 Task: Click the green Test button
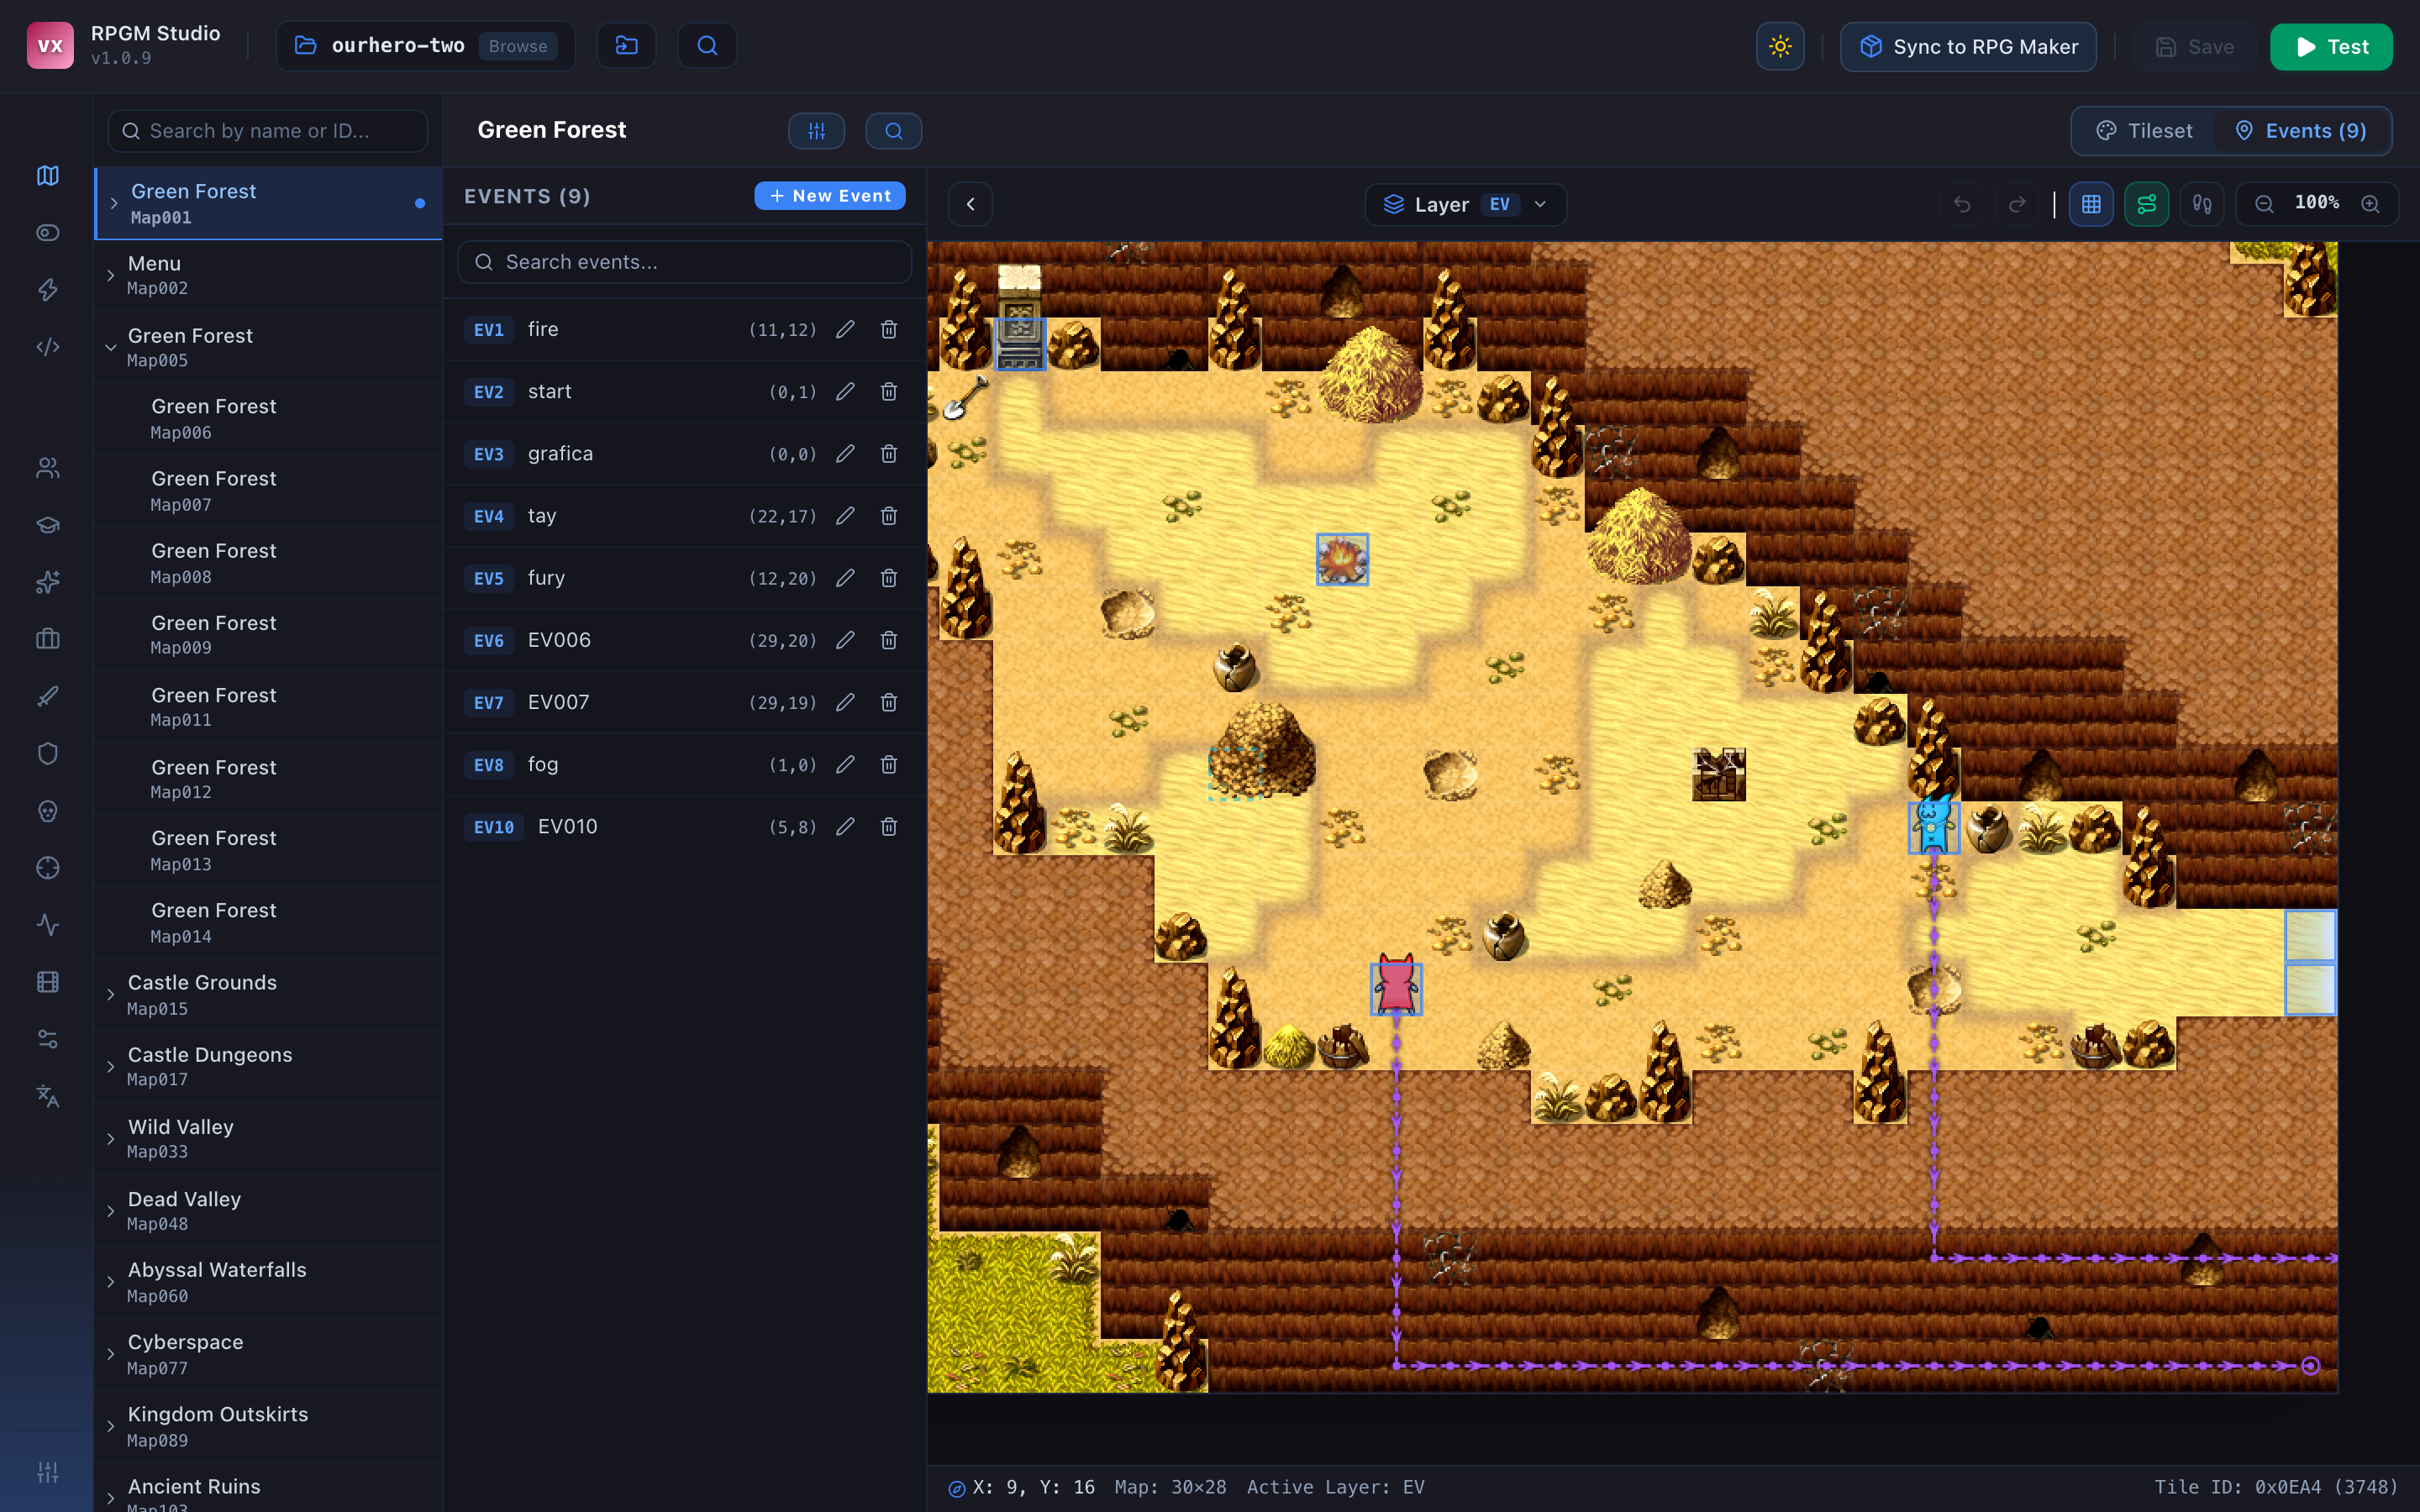pyautogui.click(x=2331, y=47)
